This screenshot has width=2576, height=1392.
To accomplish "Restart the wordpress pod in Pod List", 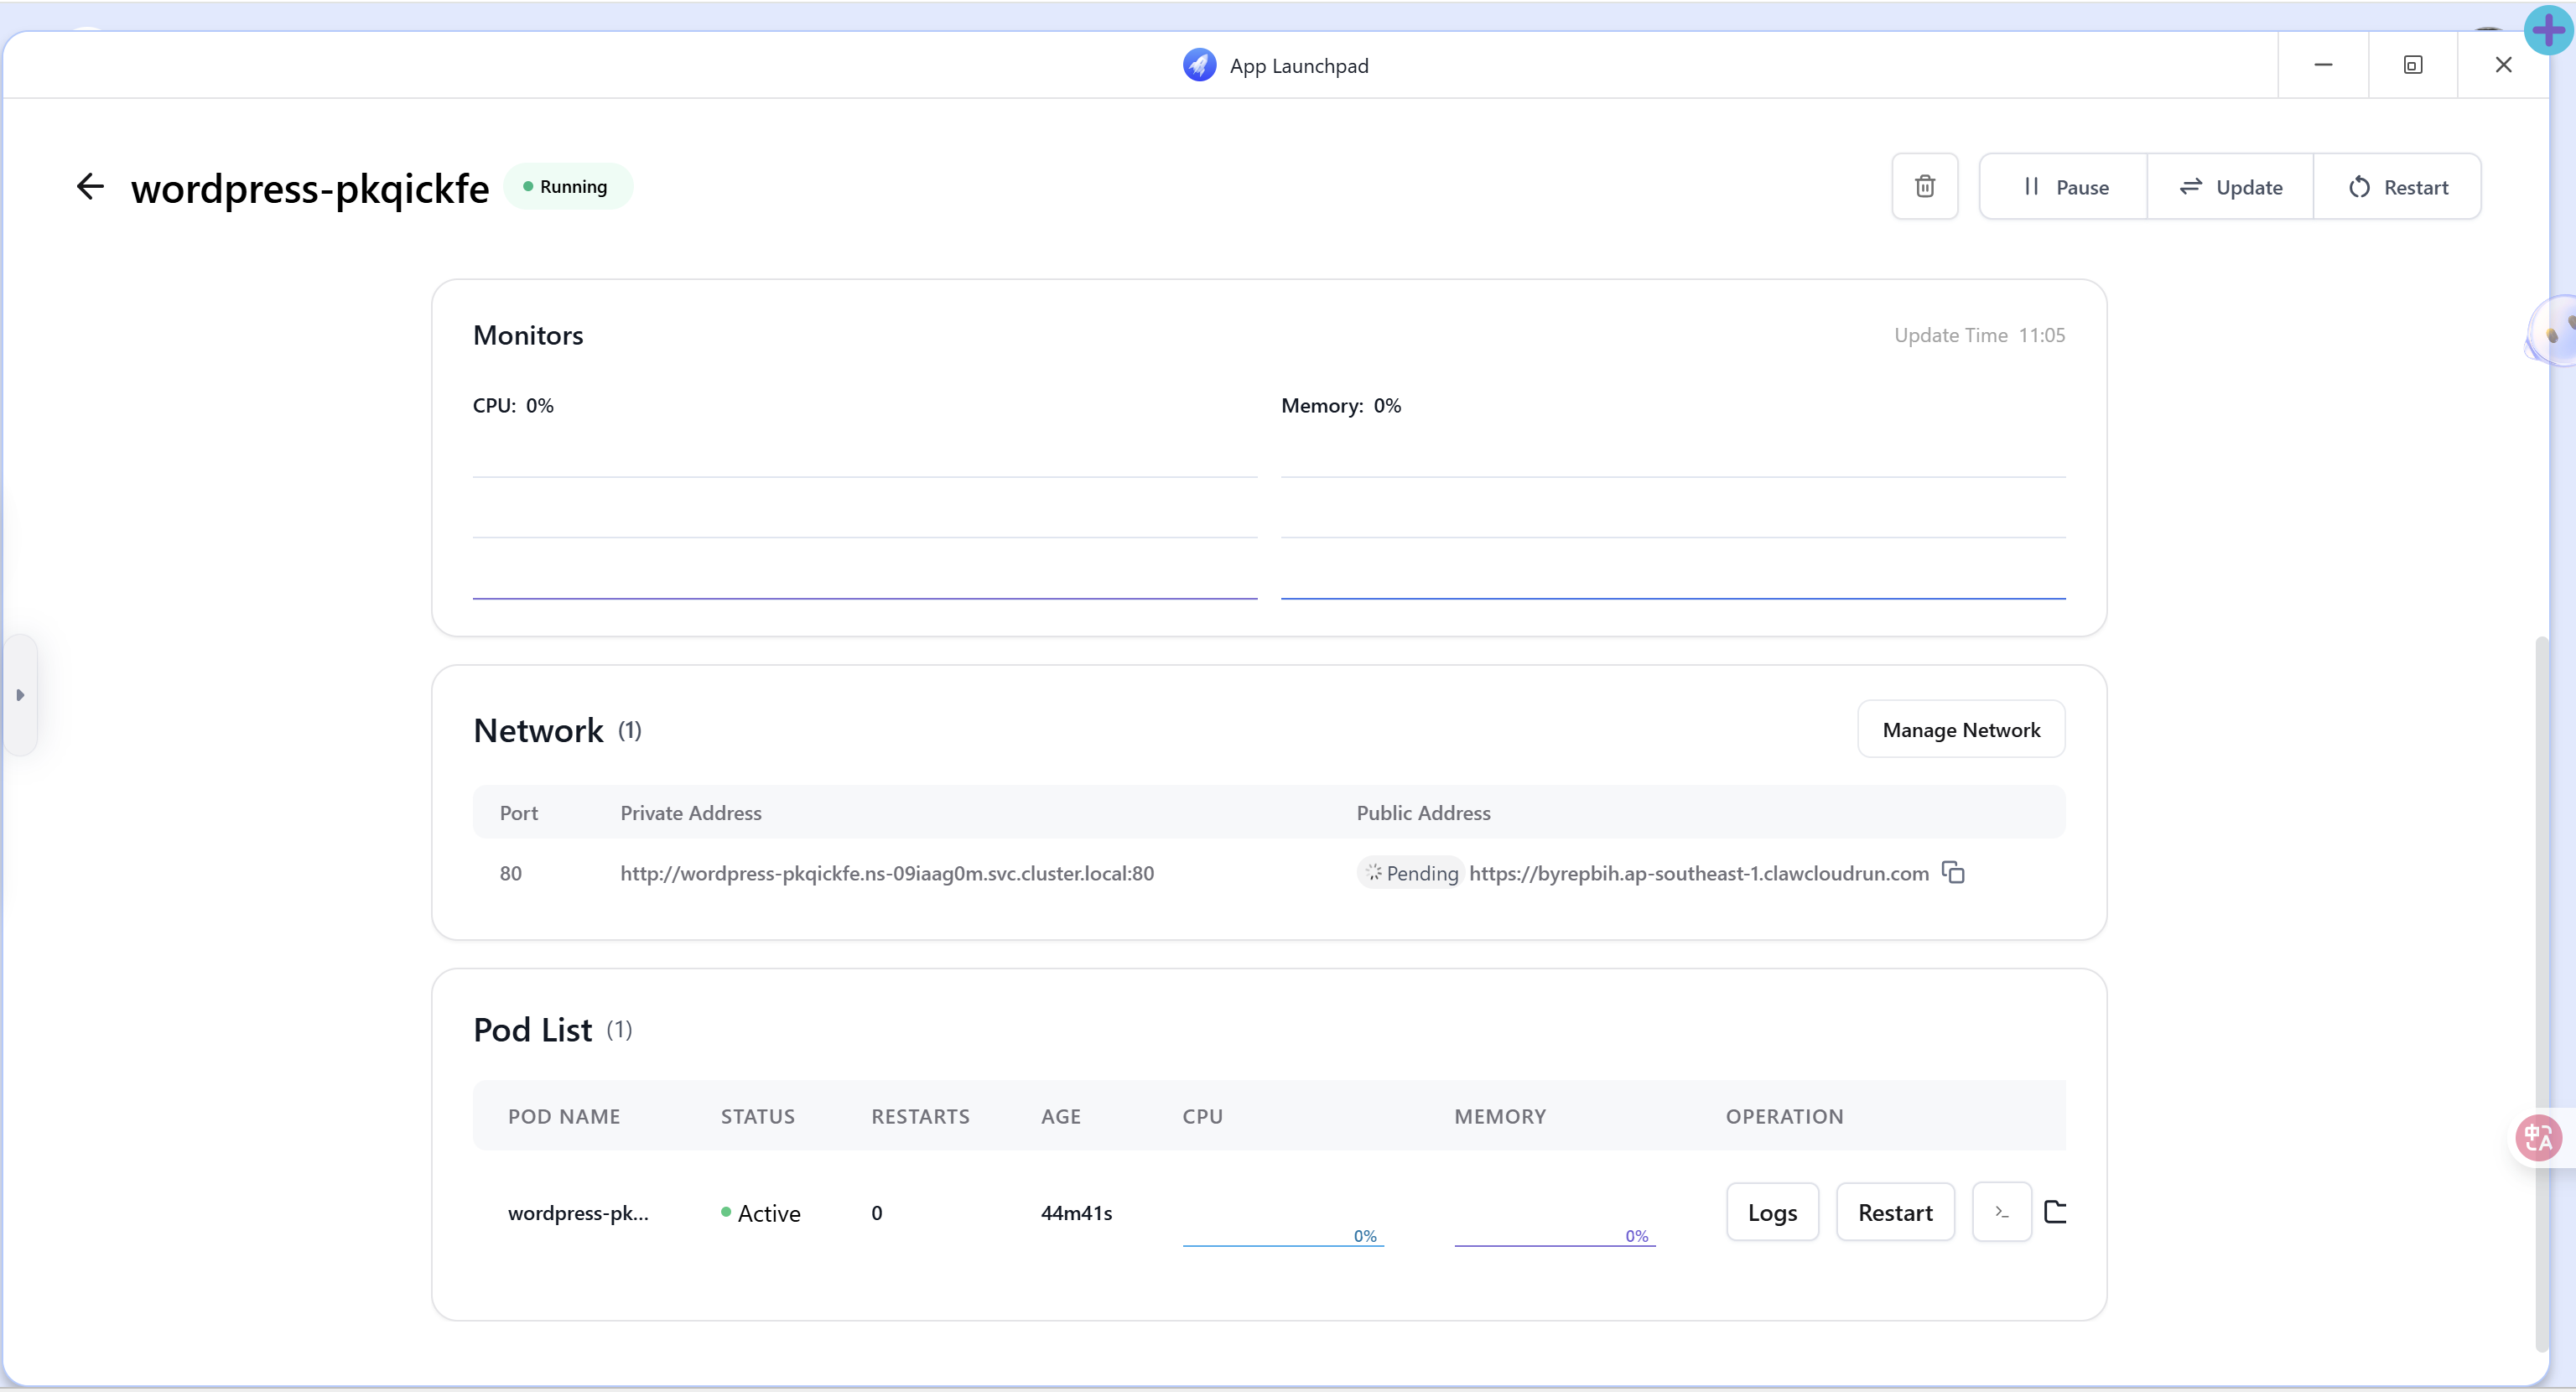I will (1894, 1213).
